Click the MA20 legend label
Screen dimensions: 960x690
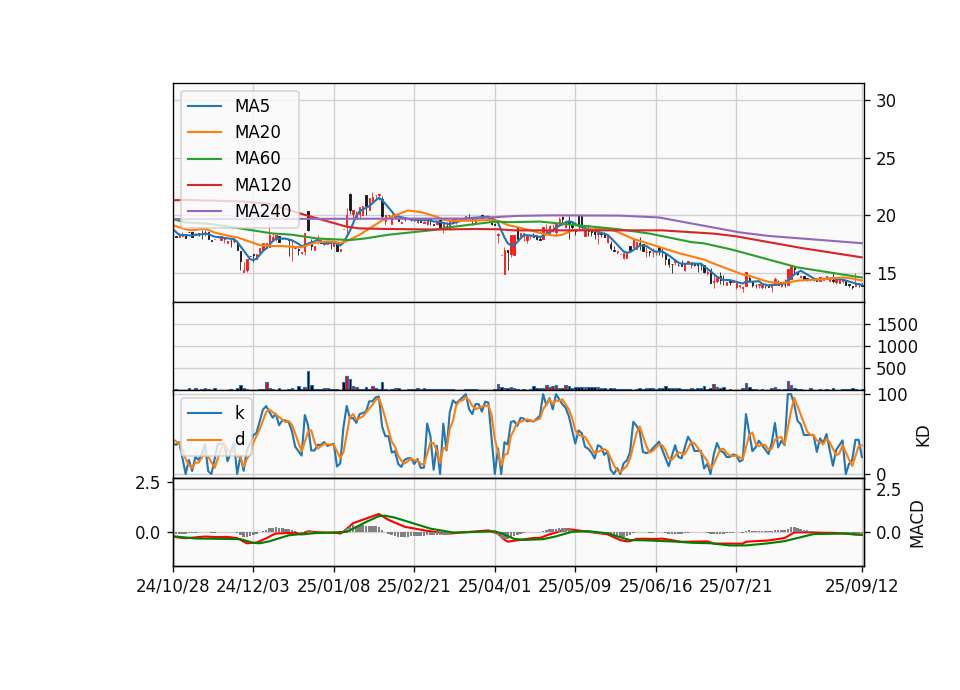[x=257, y=132]
